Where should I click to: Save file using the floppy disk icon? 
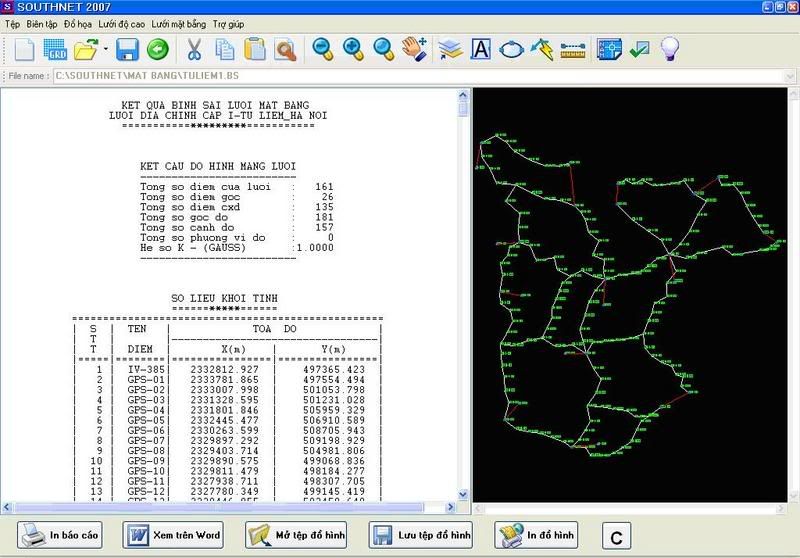127,49
